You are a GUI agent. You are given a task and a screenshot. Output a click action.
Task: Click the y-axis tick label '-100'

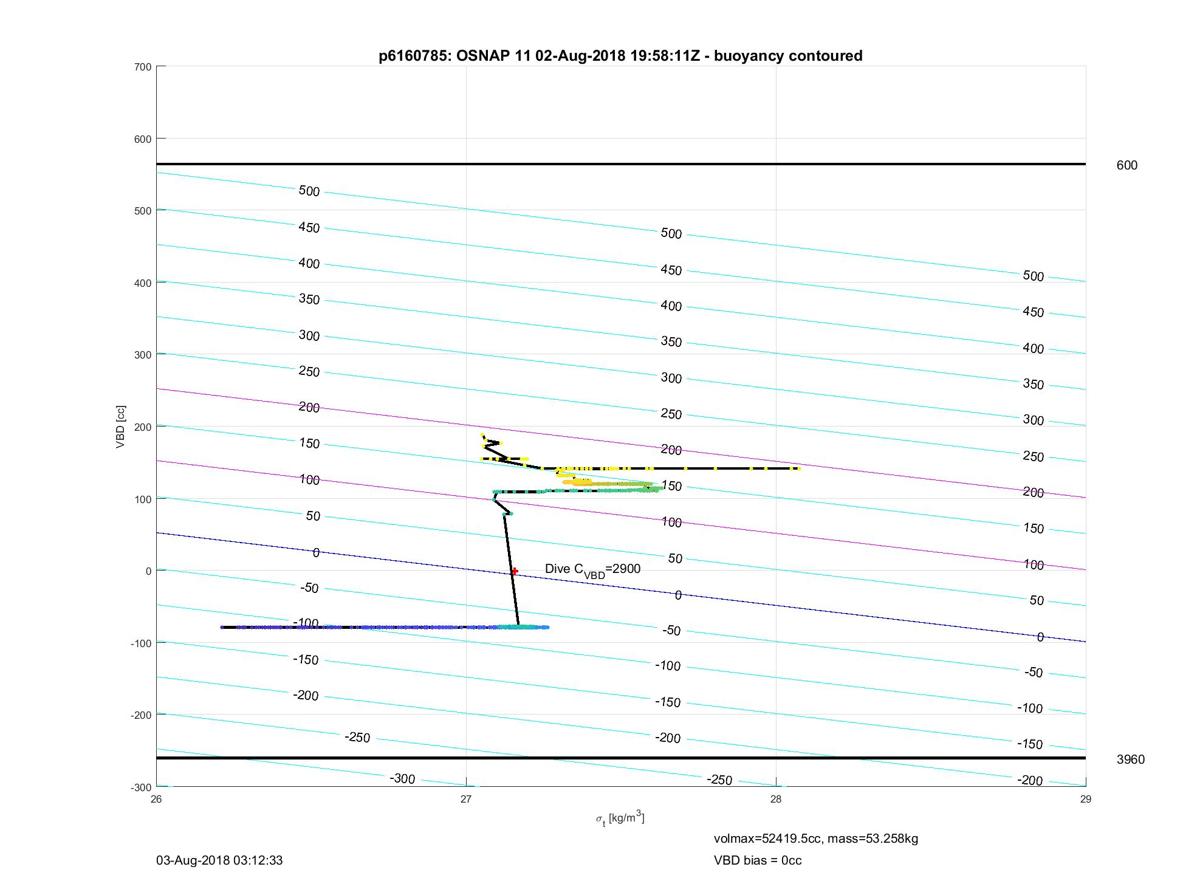pos(140,643)
